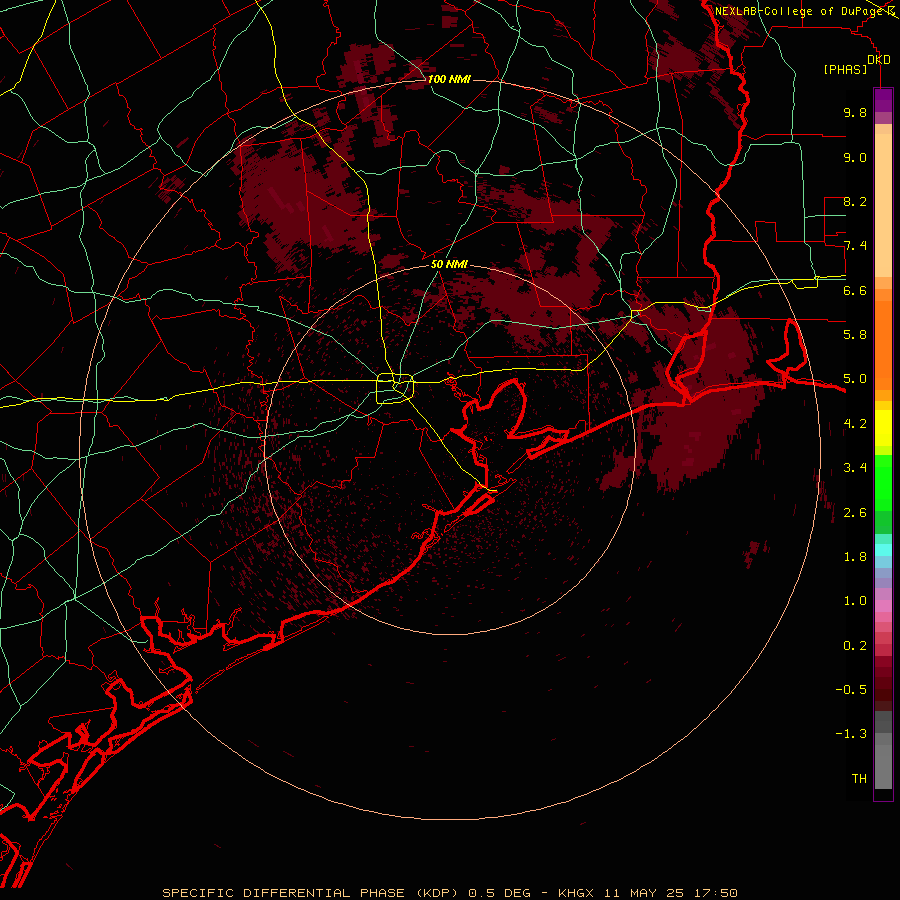Select the -1.3 value on the color scale

pos(851,734)
